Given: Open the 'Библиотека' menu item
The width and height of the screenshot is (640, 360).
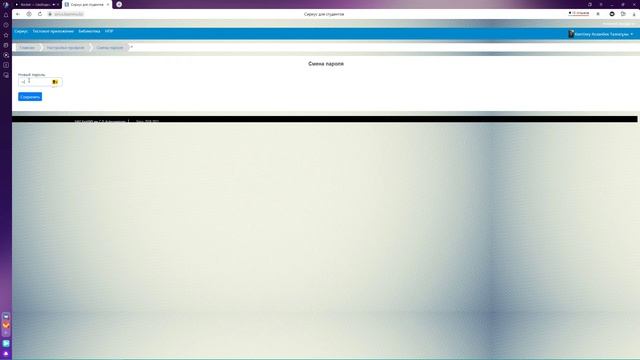Looking at the screenshot, I should [x=89, y=31].
